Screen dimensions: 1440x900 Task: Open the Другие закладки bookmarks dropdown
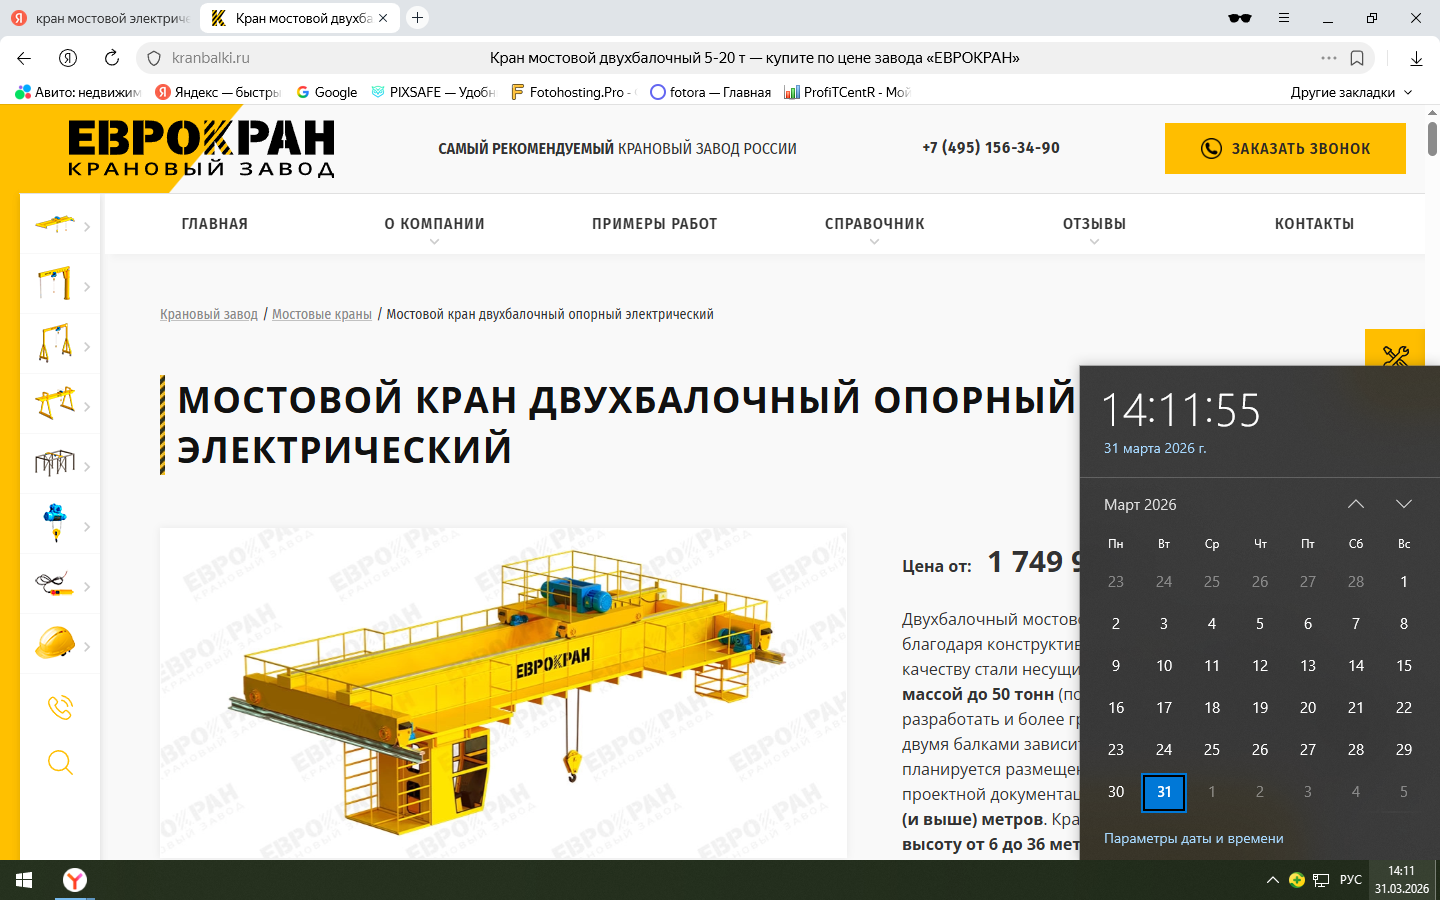(x=1351, y=92)
